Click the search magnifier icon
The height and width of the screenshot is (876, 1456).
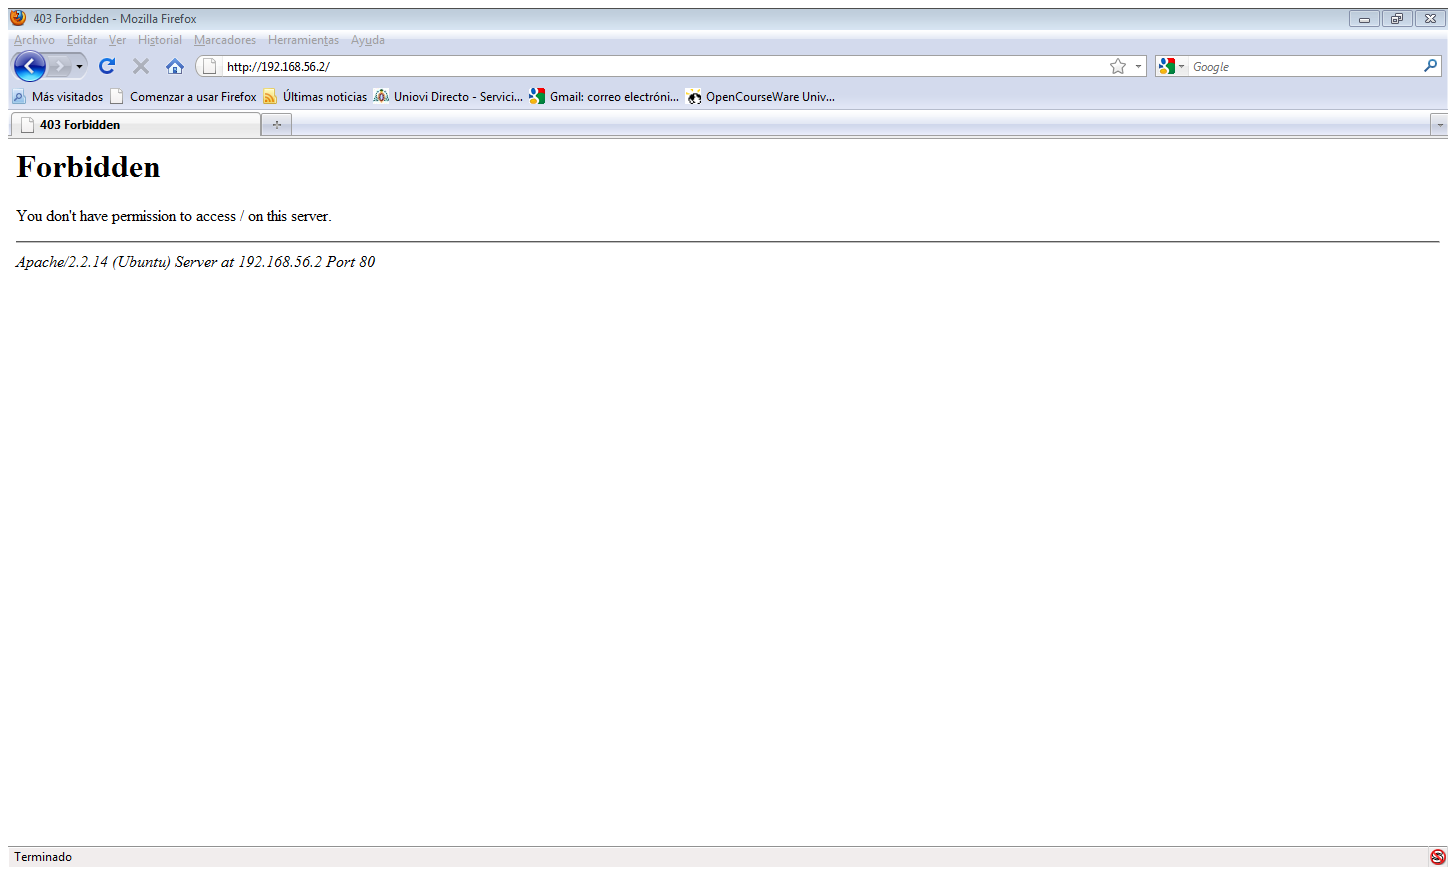tap(1431, 66)
